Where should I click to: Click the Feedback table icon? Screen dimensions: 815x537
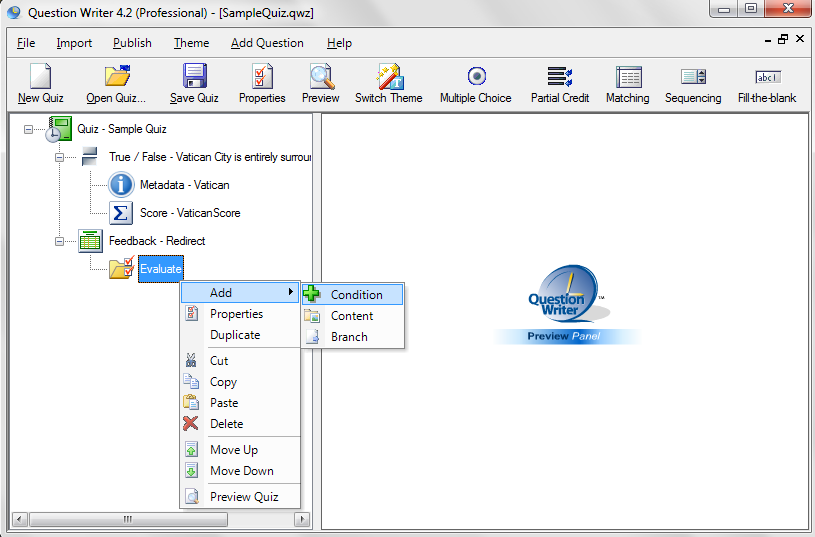[90, 241]
